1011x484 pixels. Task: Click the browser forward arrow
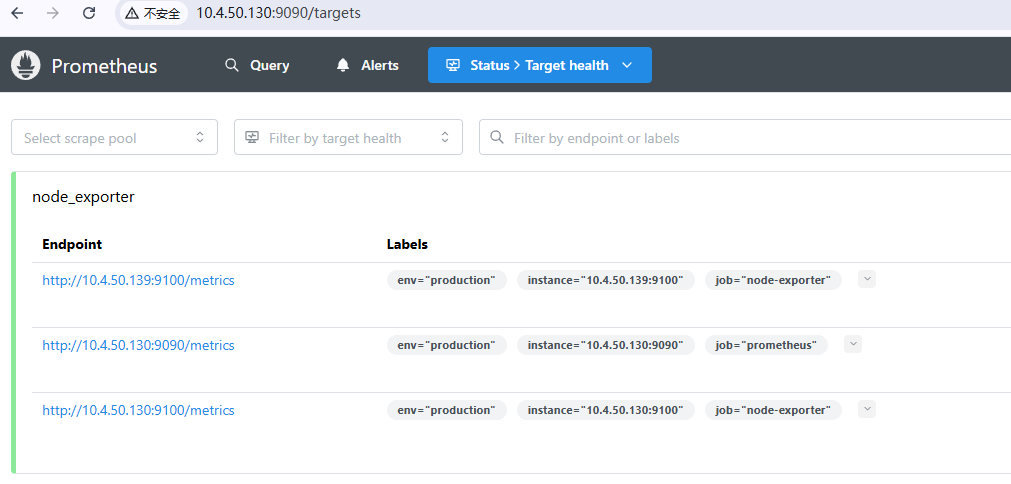pos(53,13)
